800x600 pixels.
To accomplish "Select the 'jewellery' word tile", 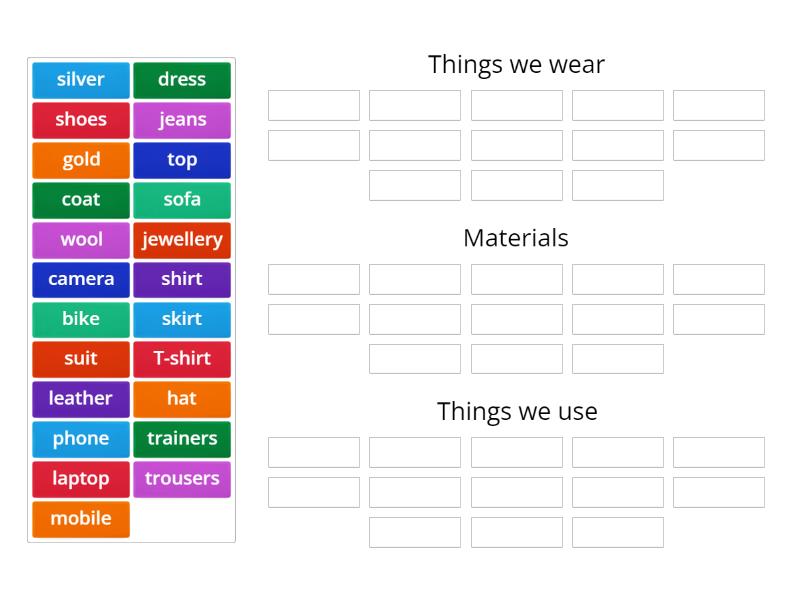I will [182, 240].
